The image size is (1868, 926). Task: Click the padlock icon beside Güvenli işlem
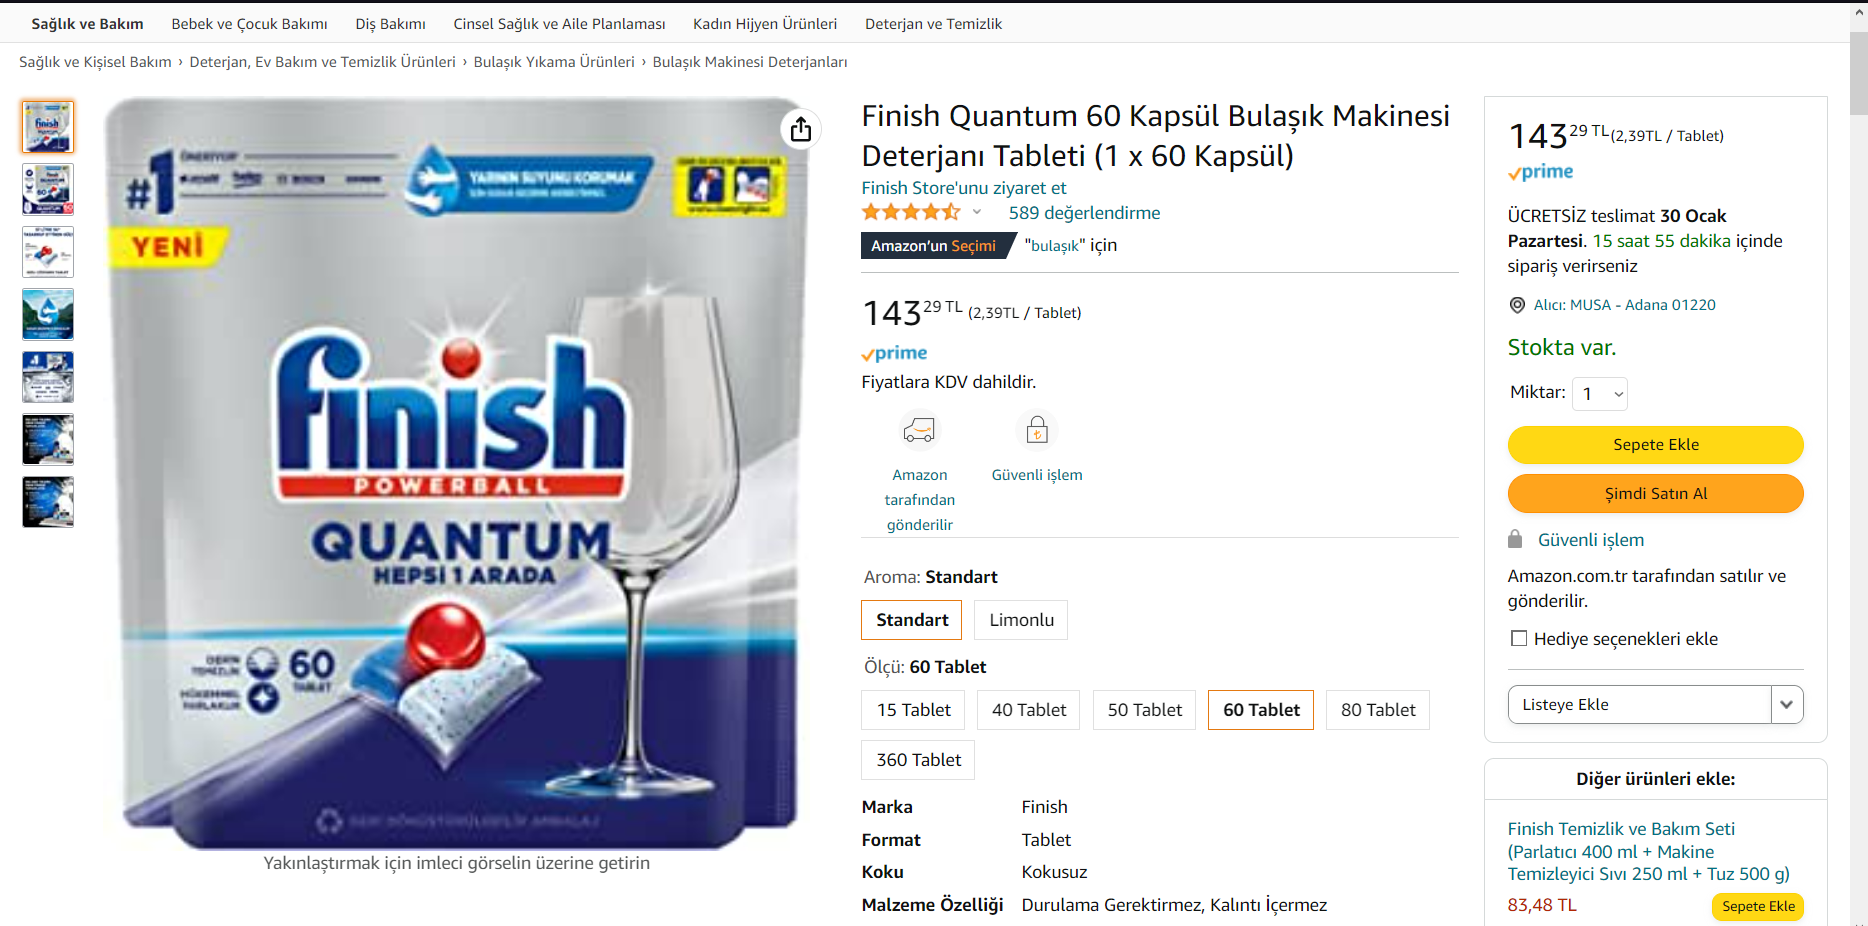pyautogui.click(x=1515, y=539)
